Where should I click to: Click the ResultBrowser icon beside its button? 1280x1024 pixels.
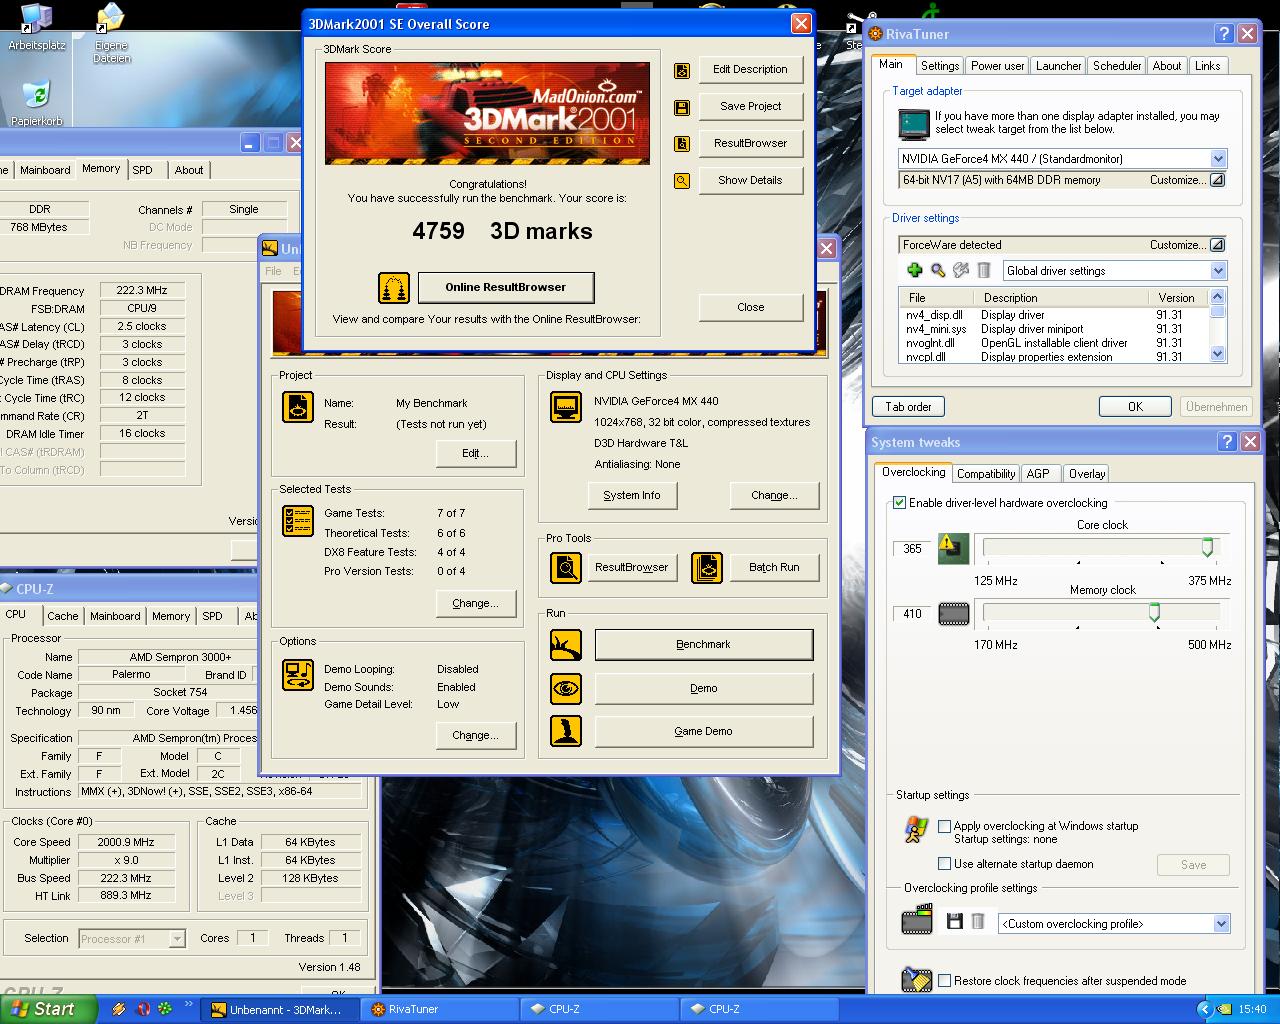pyautogui.click(x=682, y=144)
